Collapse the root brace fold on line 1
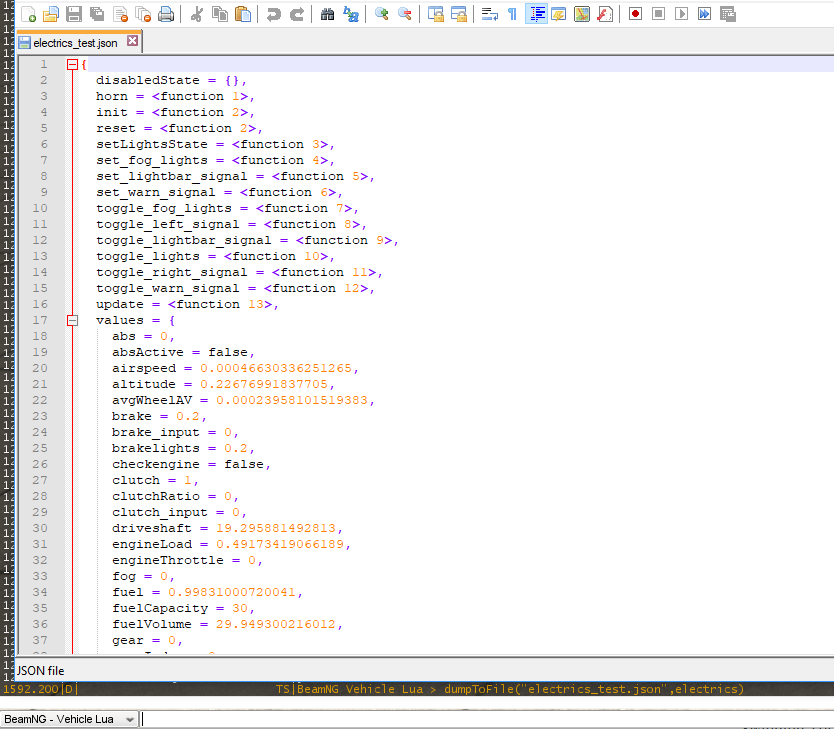The width and height of the screenshot is (834, 729). 72,65
